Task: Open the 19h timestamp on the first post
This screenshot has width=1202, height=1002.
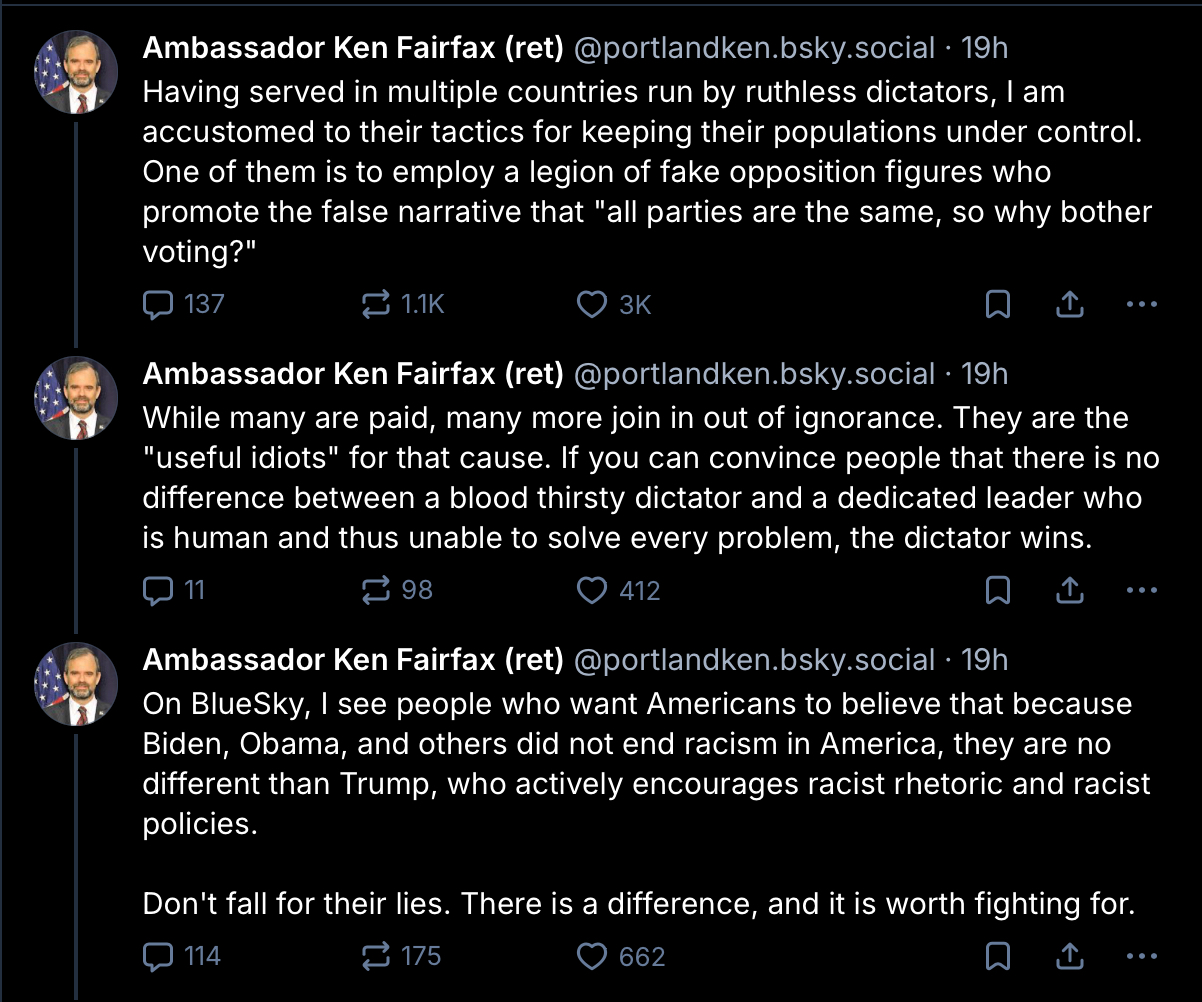Action: pyautogui.click(x=984, y=47)
